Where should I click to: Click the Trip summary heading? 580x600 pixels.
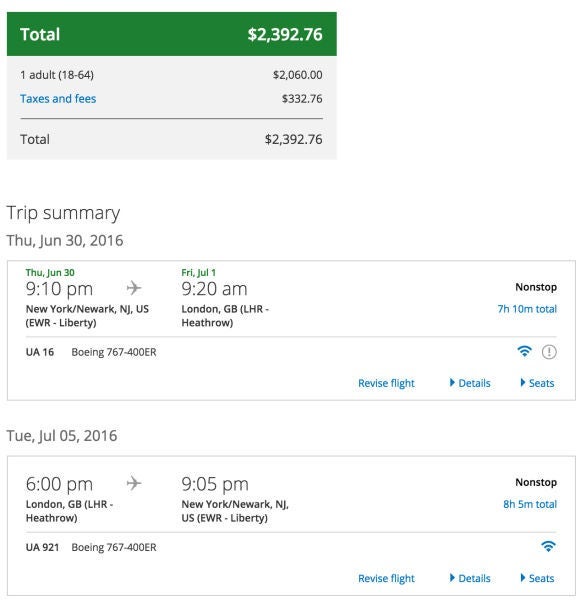point(64,213)
